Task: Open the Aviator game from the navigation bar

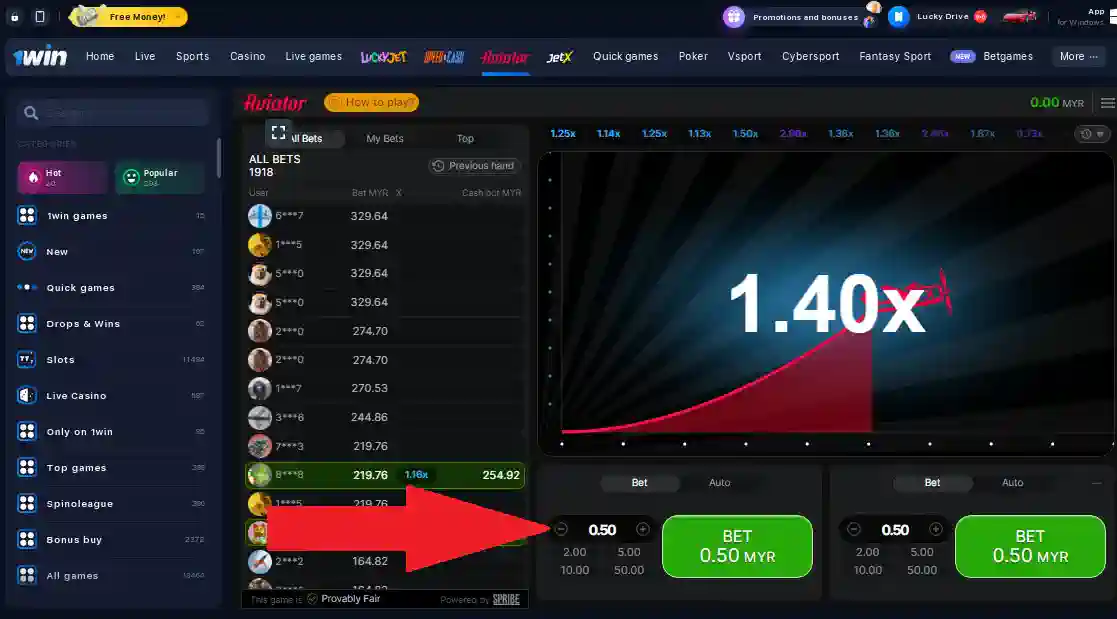Action: tap(505, 56)
